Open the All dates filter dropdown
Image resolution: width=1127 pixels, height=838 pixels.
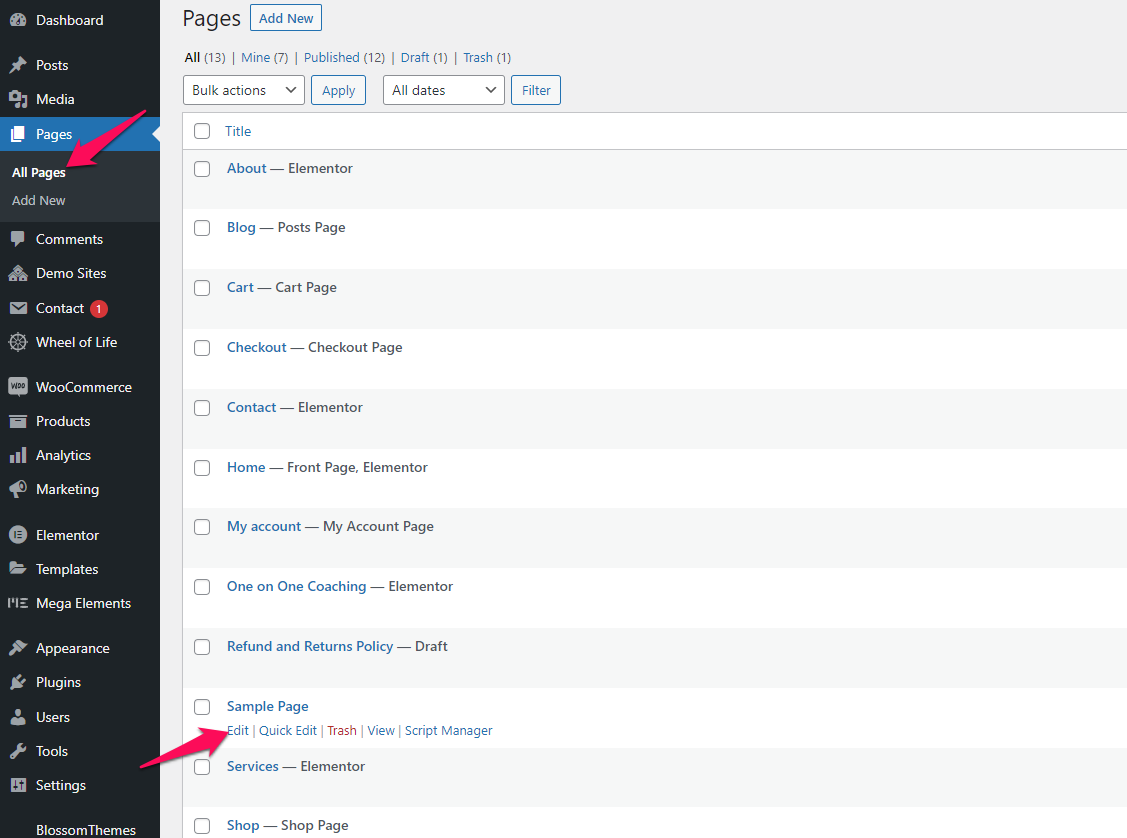pyautogui.click(x=443, y=90)
